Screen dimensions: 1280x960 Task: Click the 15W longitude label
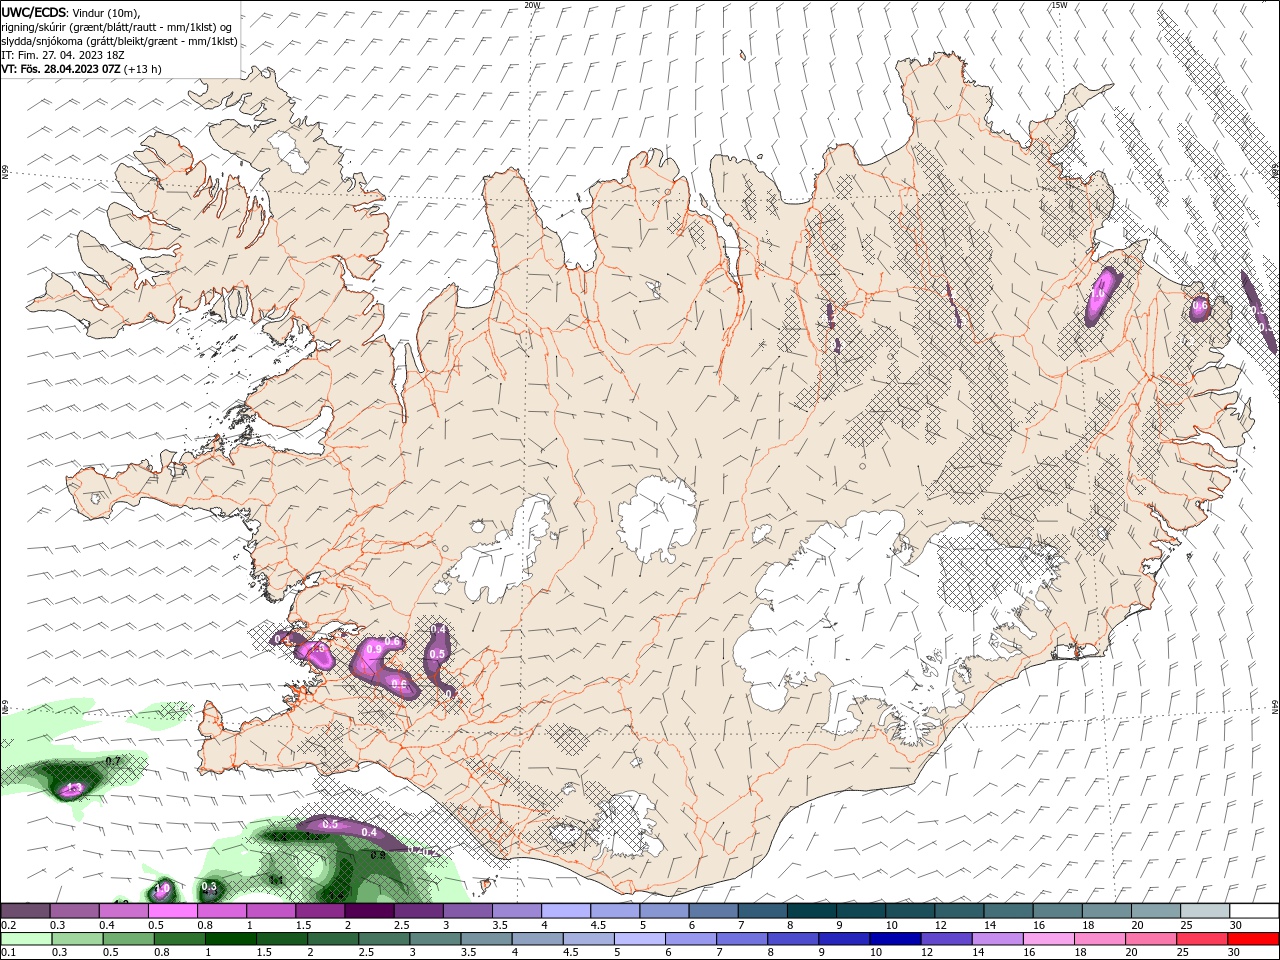[x=1058, y=5]
